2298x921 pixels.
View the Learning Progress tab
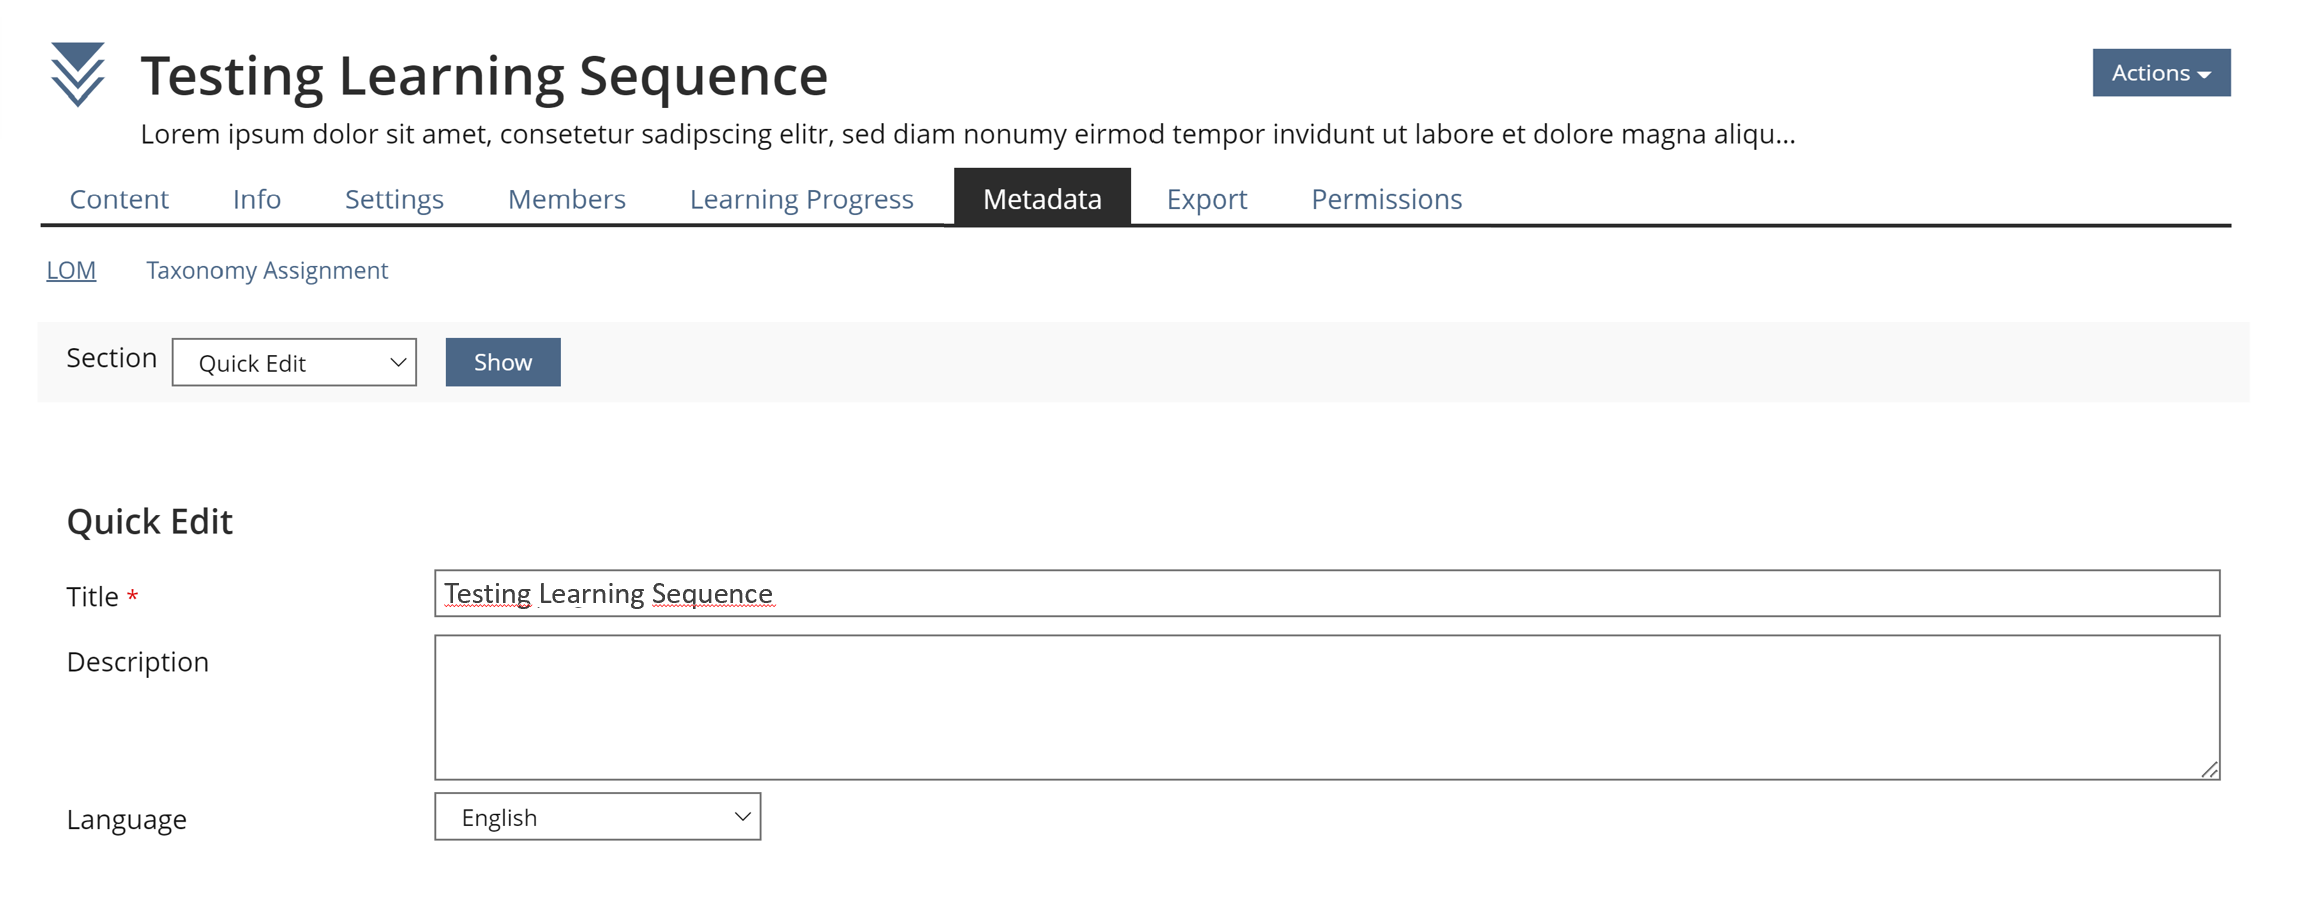coord(801,199)
